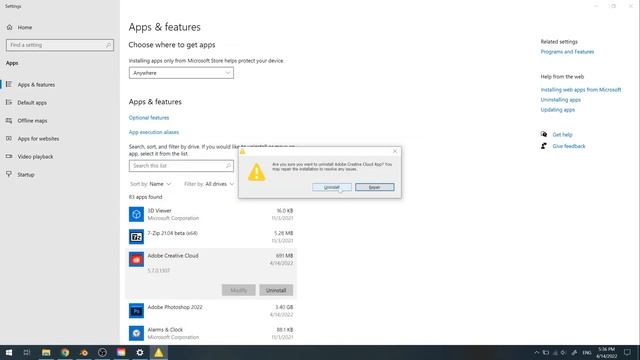Open the Windows Start menu

click(9, 352)
